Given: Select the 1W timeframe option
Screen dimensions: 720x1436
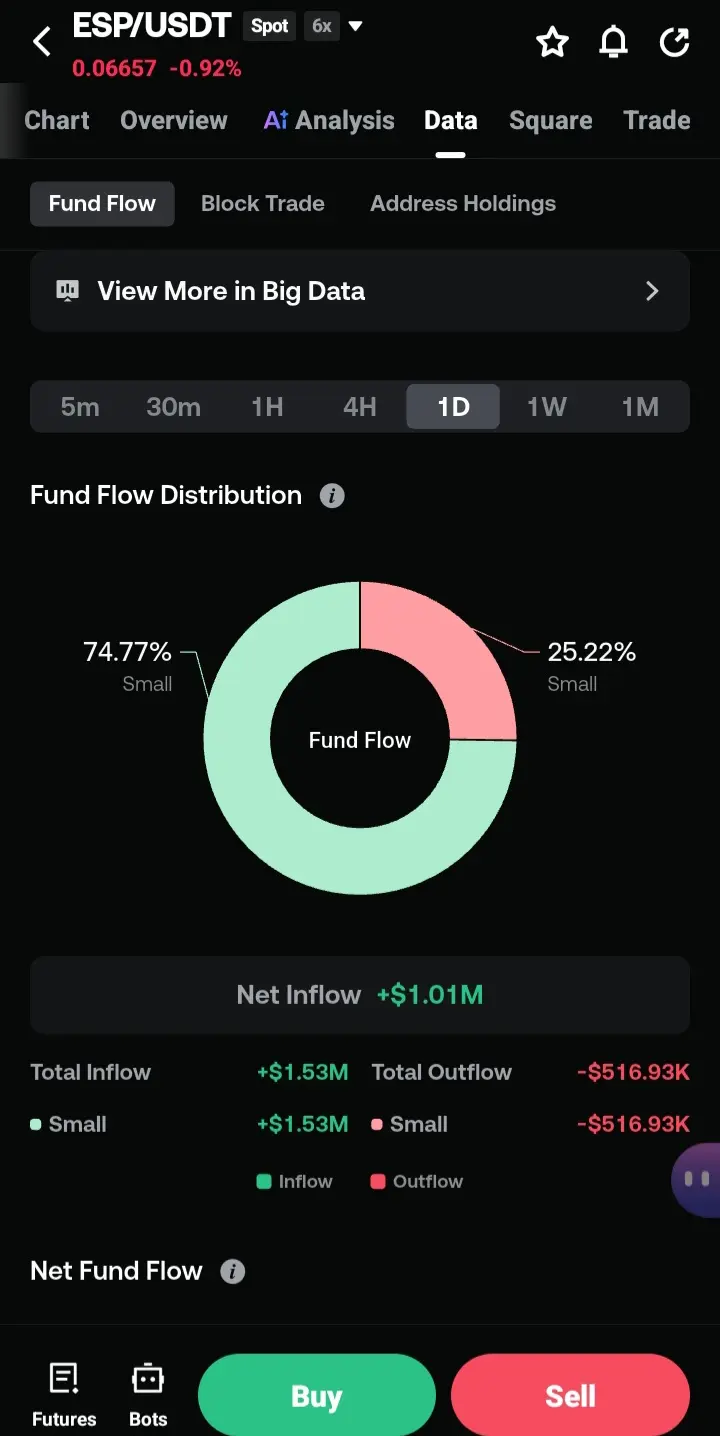Looking at the screenshot, I should coord(547,407).
